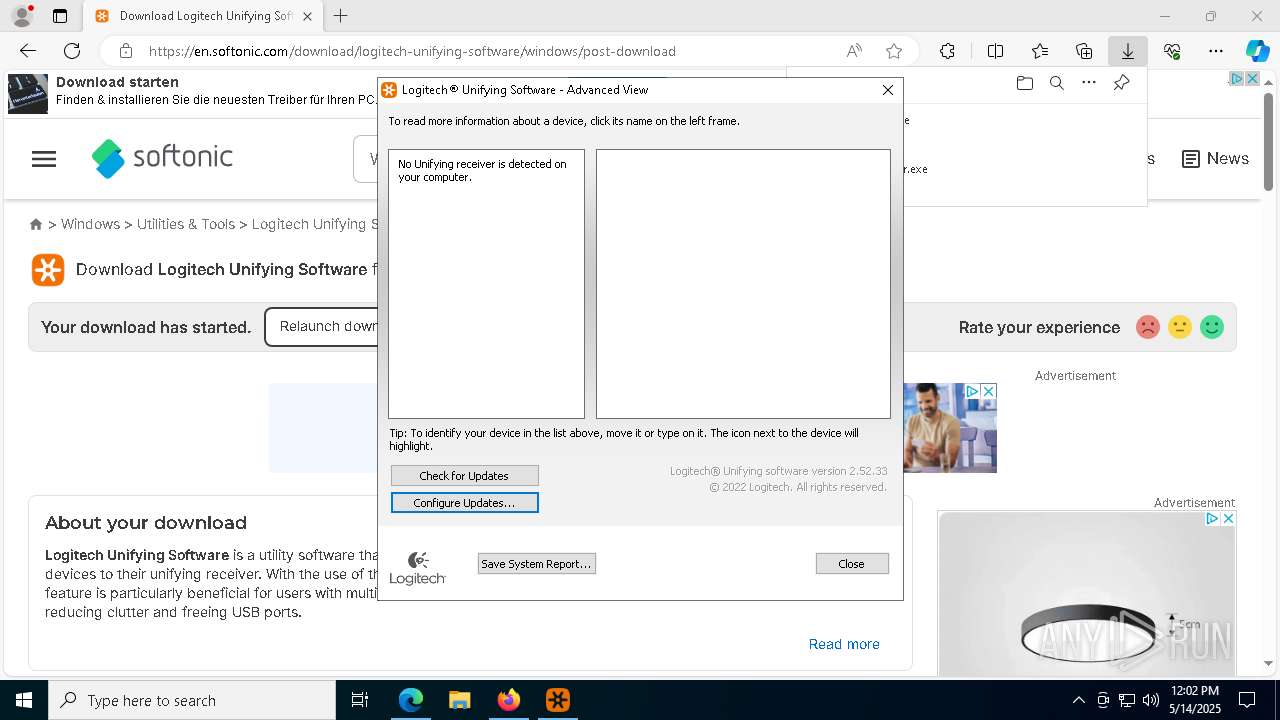This screenshot has height=720, width=1280.
Task: Click the X on the Logitech dialog title bar
Action: click(887, 90)
